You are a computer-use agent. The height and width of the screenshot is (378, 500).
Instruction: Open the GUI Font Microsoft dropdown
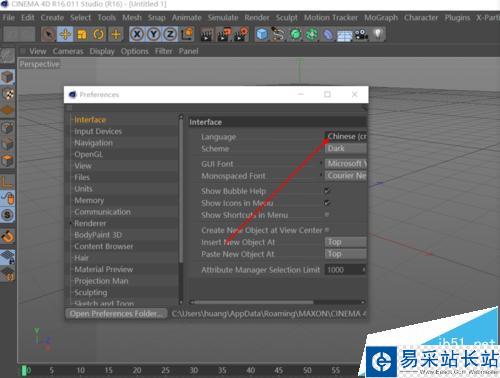[346, 164]
